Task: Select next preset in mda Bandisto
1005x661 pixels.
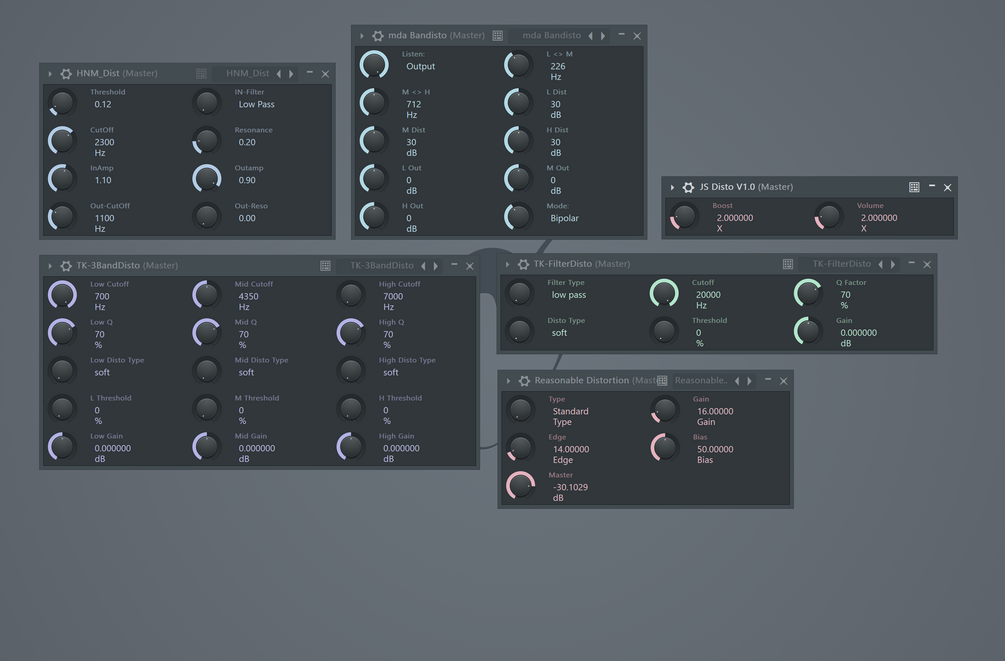Action: (602, 36)
